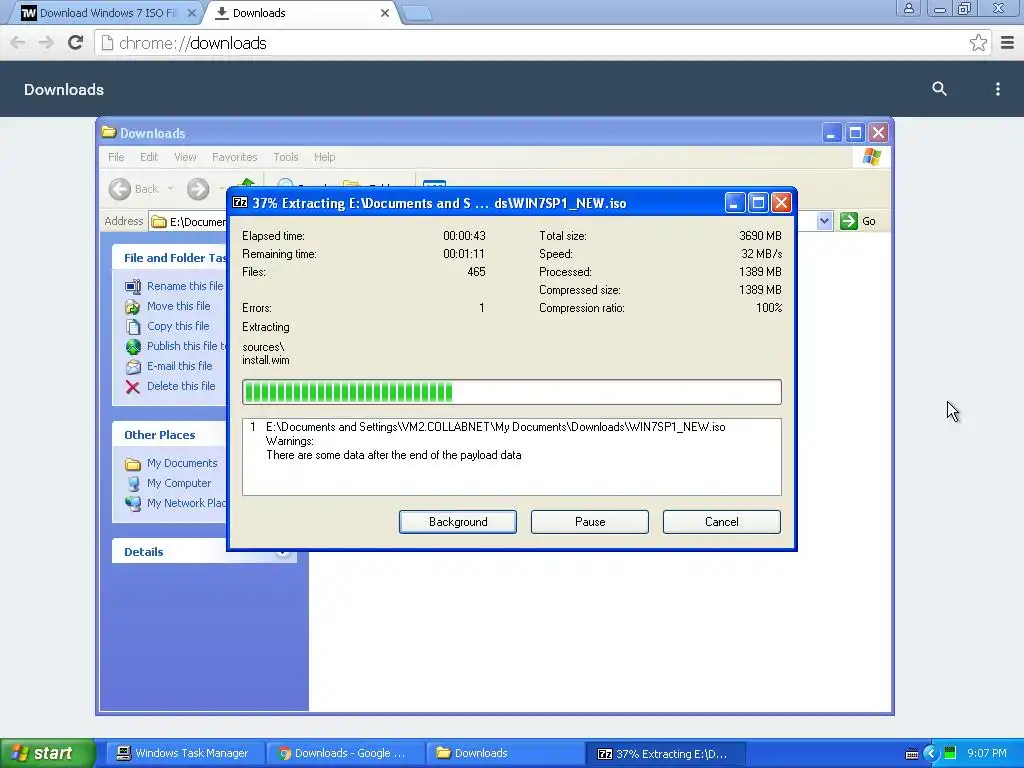1024x768 pixels.
Task: Open My Network Places link
Action: coord(186,503)
